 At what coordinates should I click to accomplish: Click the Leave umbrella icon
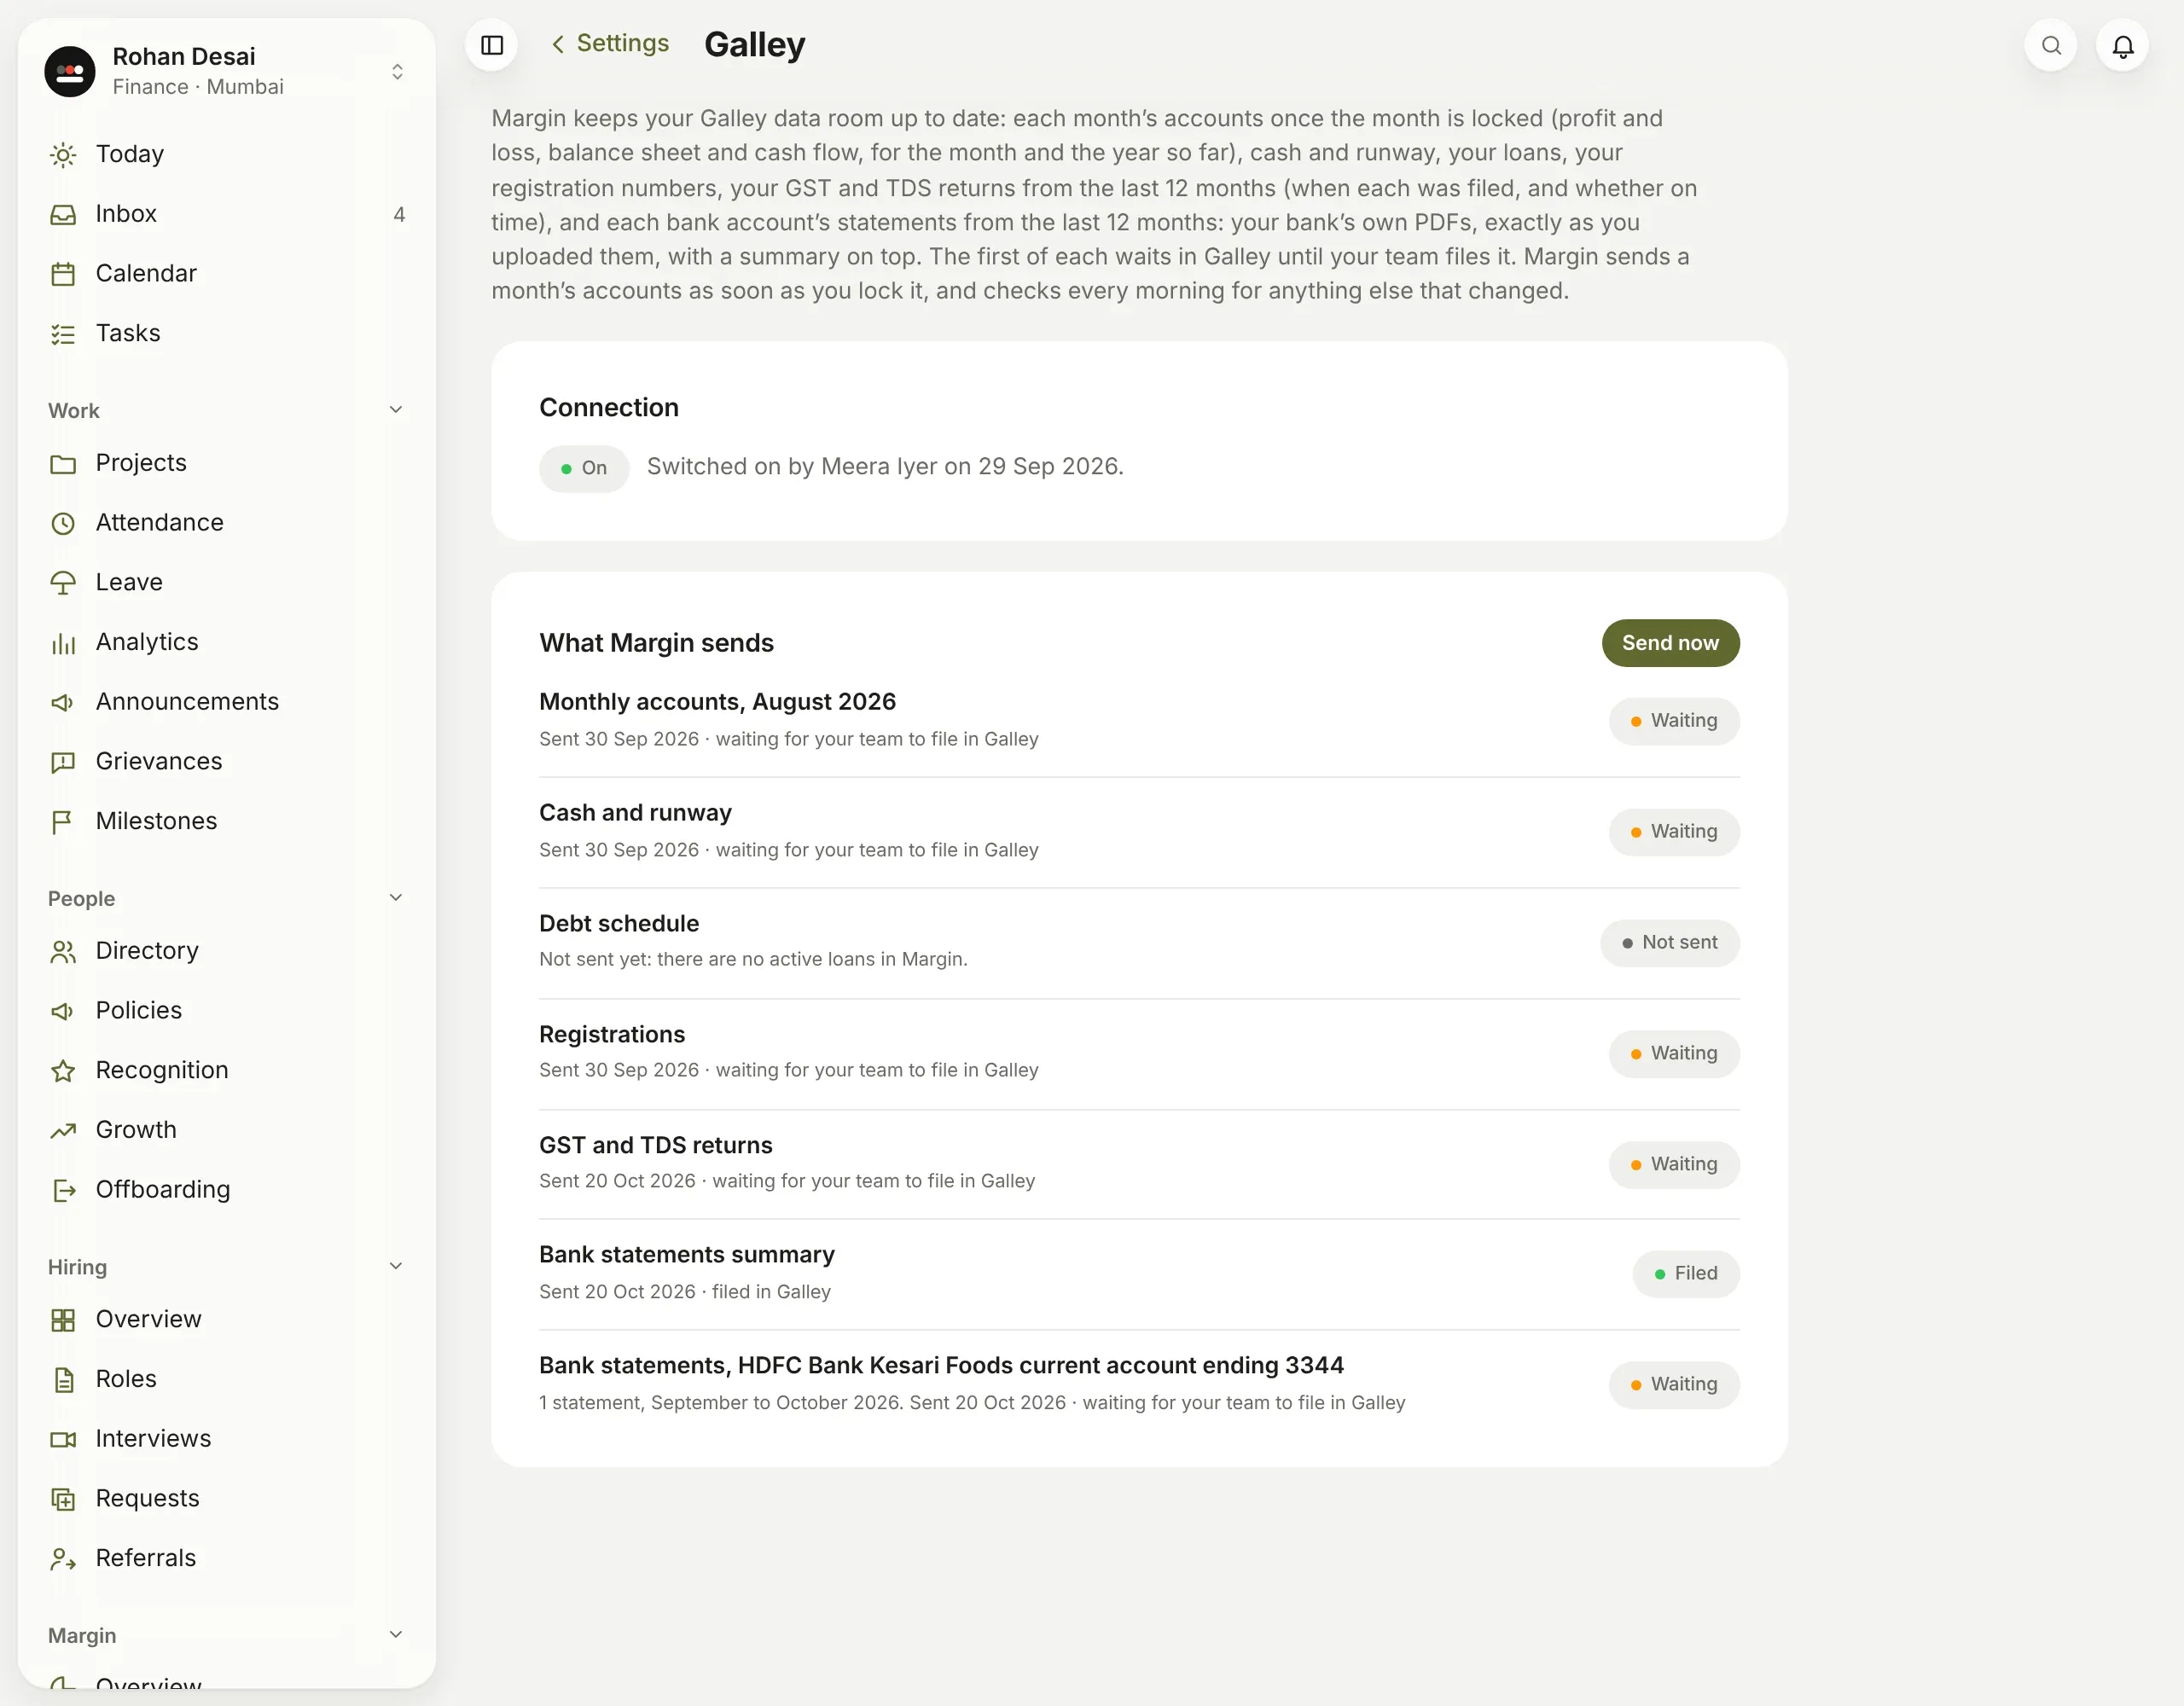(63, 583)
